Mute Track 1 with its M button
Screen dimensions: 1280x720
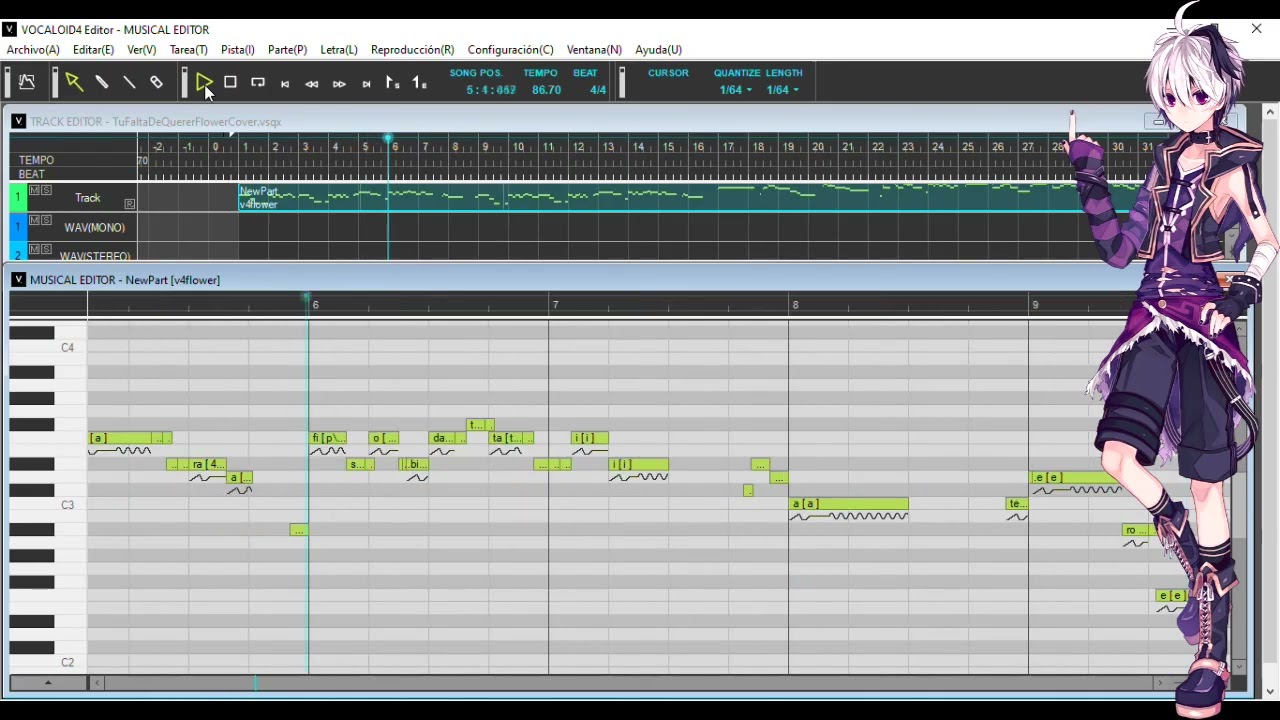(35, 190)
